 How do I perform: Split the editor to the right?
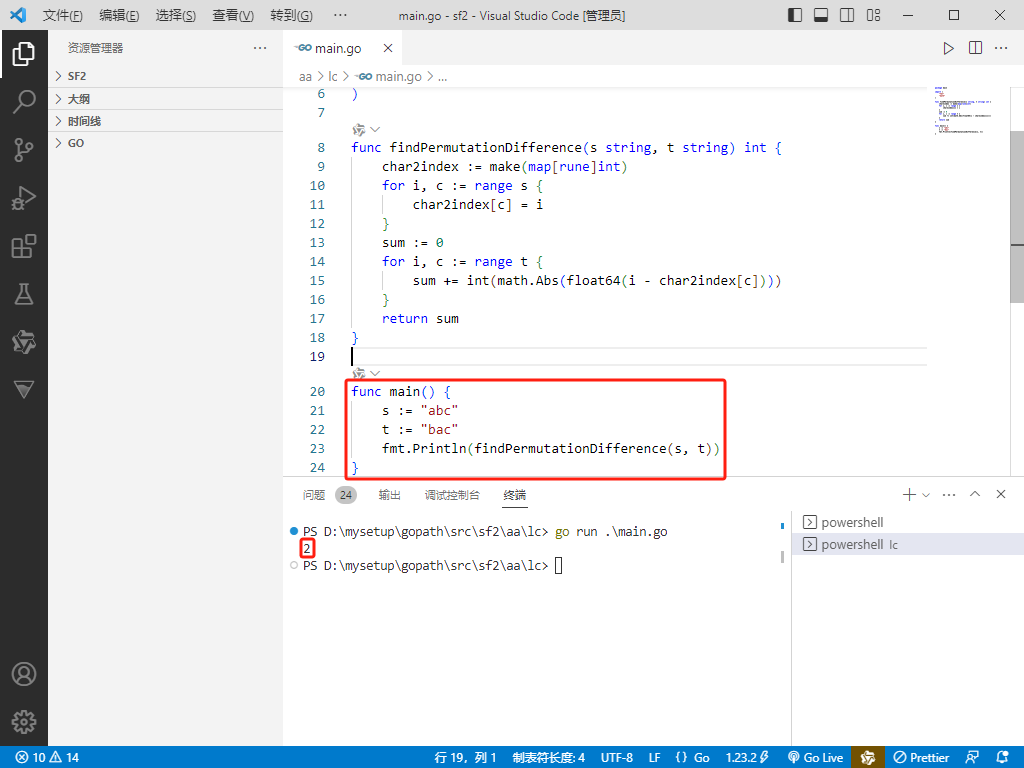pos(975,48)
